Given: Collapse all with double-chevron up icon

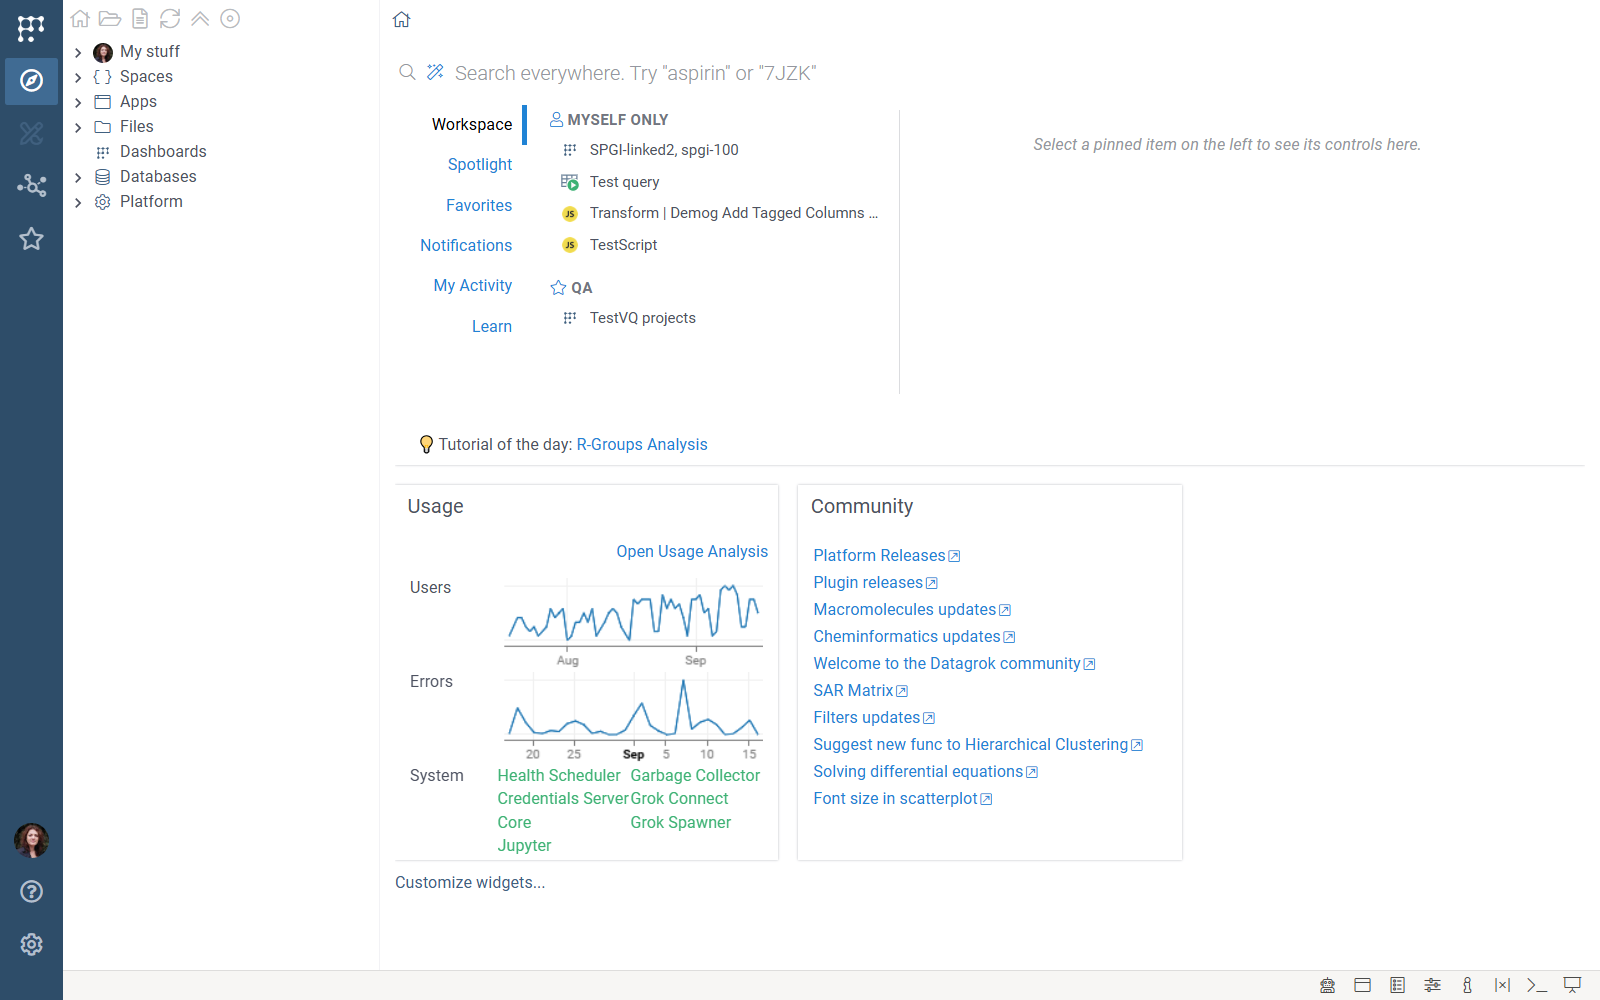Looking at the screenshot, I should tap(200, 19).
